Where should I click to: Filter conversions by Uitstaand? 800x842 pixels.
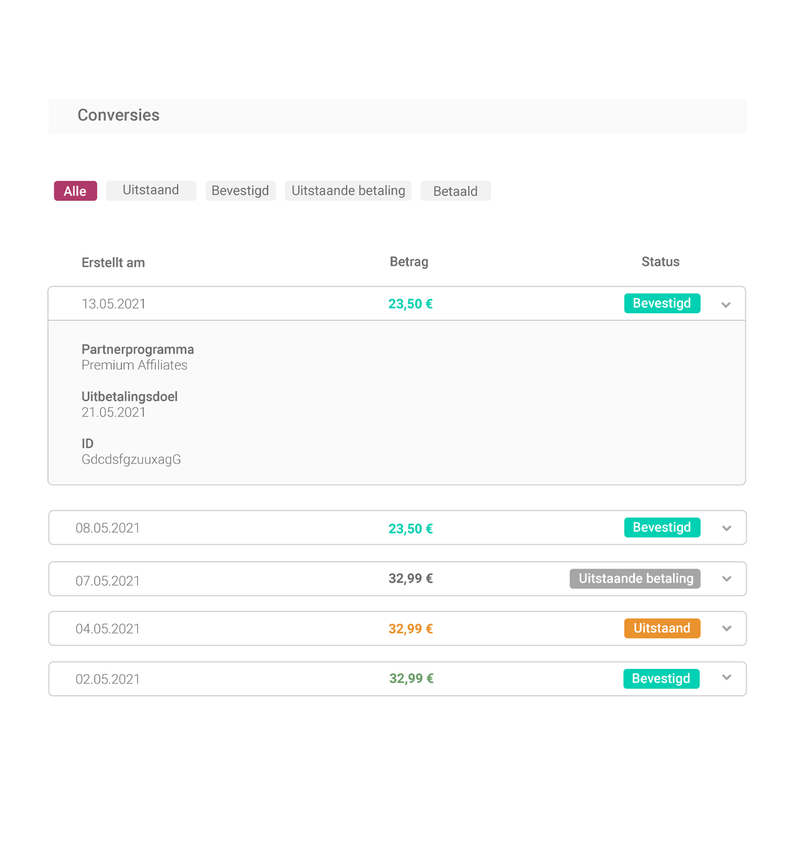[151, 190]
